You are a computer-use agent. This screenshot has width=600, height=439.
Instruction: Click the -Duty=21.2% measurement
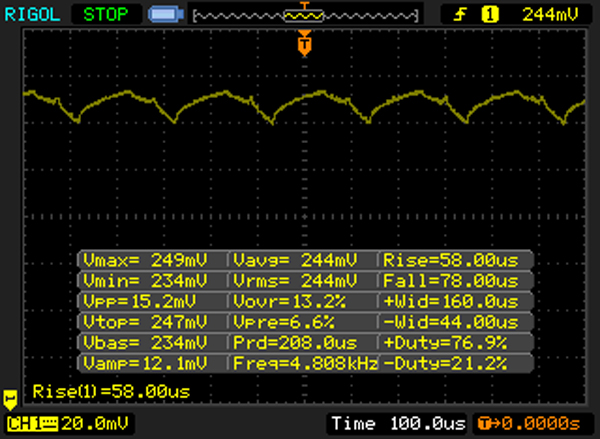445,363
